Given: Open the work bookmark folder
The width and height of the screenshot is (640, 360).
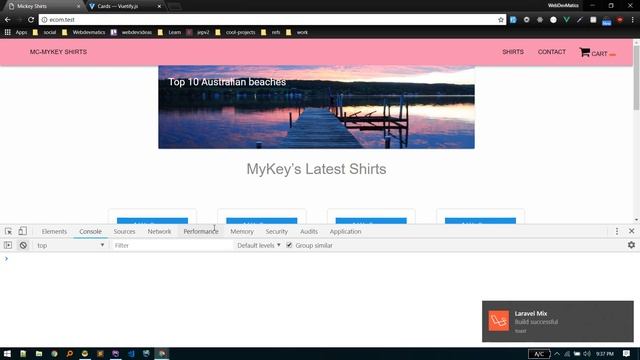Looking at the screenshot, I should tap(297, 32).
